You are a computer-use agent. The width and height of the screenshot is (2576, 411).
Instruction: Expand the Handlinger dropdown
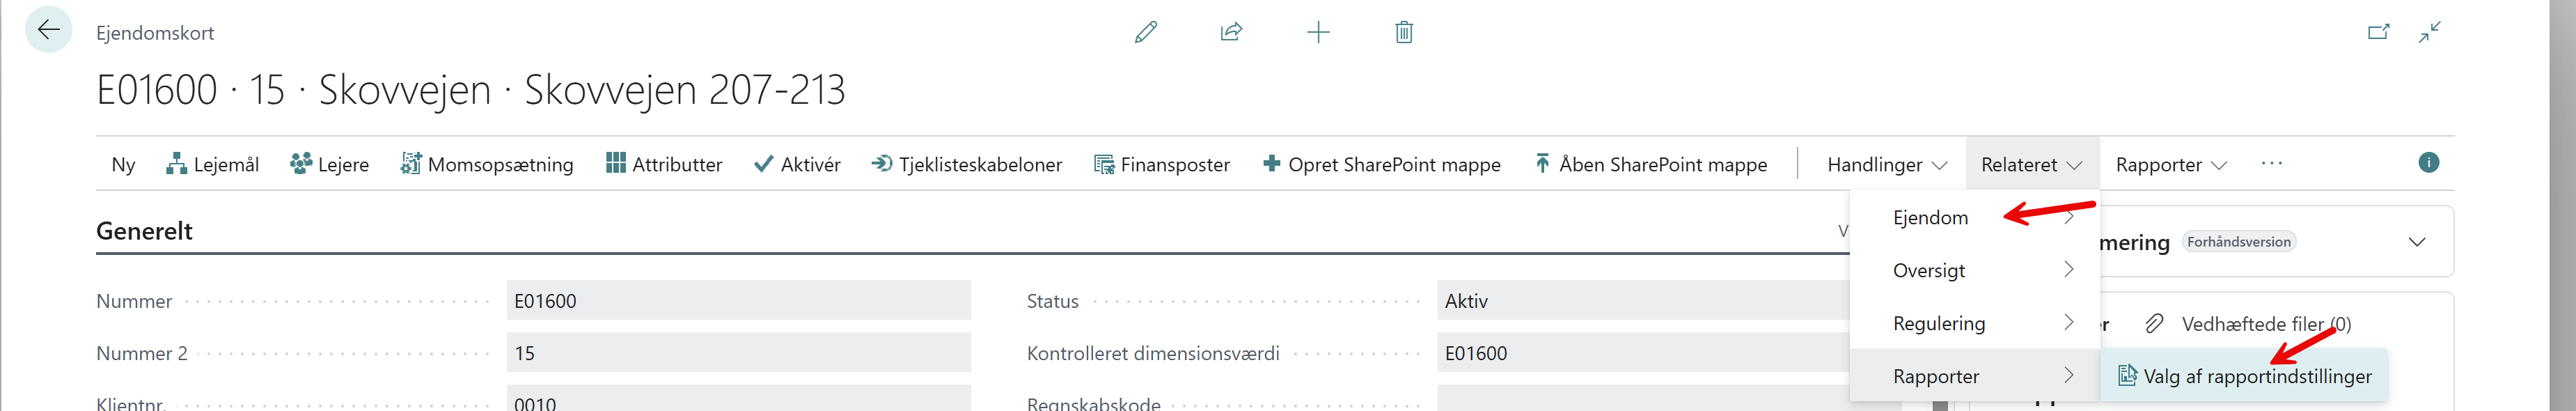pyautogui.click(x=1887, y=164)
